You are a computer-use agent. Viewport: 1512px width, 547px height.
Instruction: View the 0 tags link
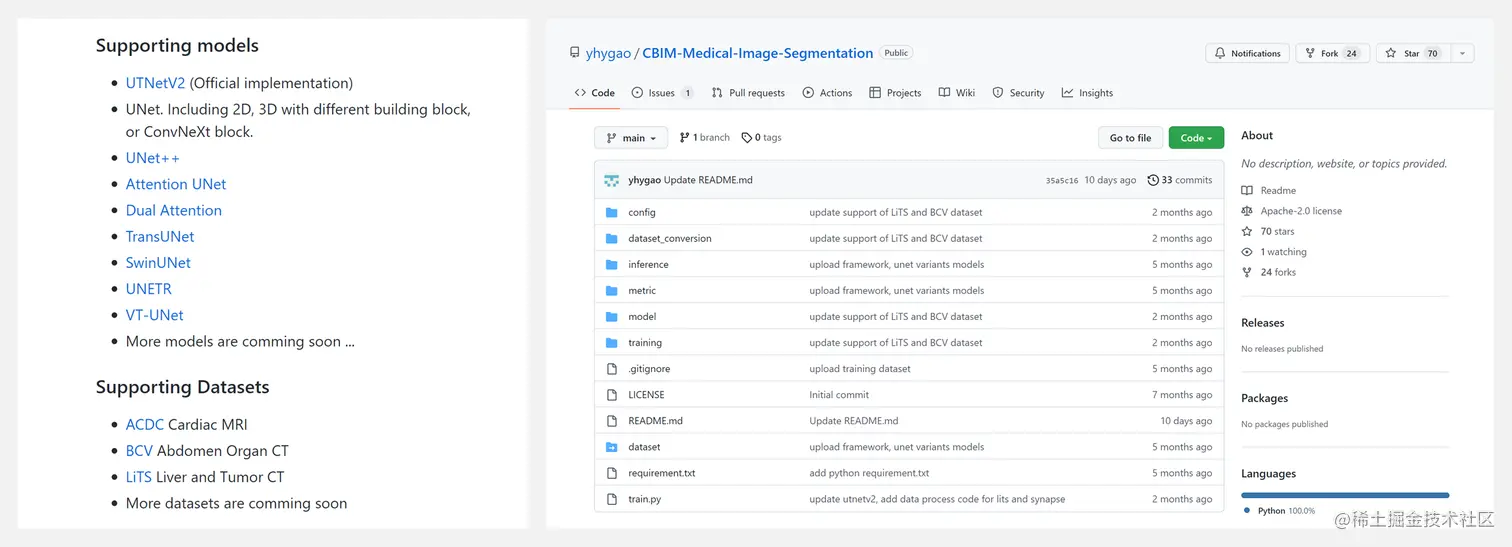point(762,138)
